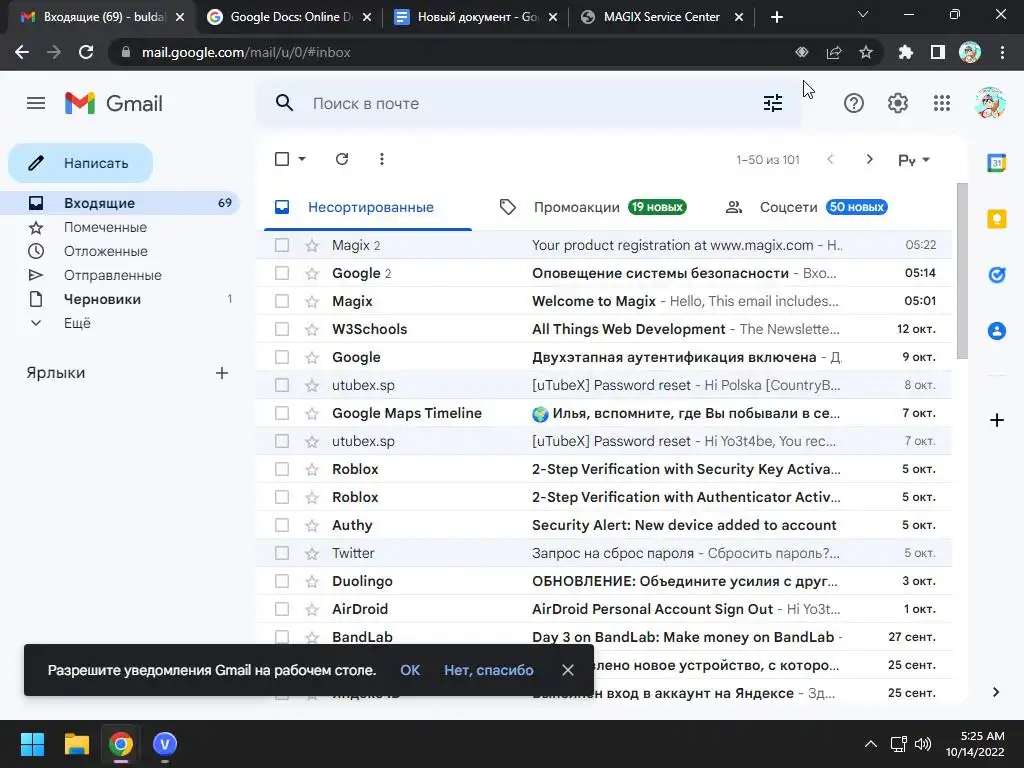Open Chrome extensions puzzle icon

click(905, 52)
